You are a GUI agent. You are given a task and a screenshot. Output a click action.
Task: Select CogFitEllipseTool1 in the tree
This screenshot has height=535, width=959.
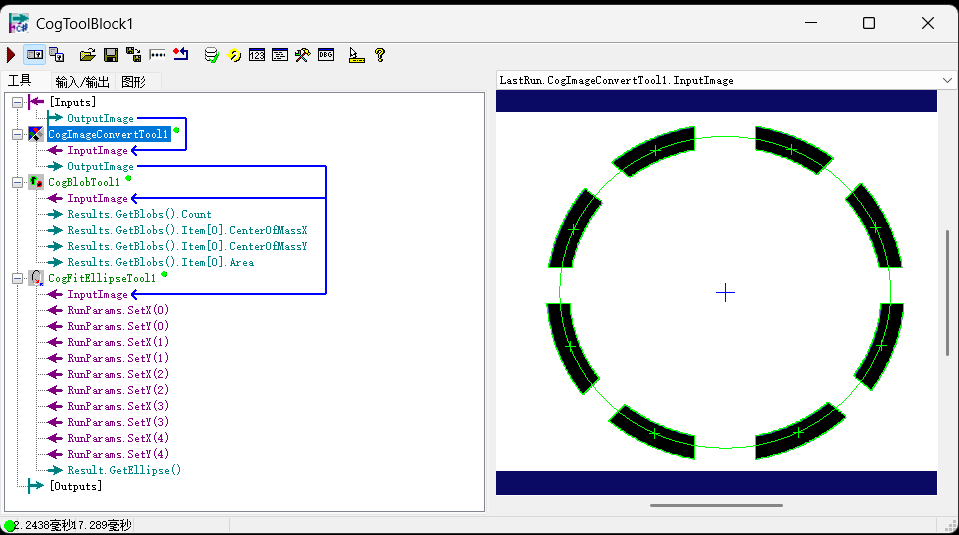pyautogui.click(x=102, y=278)
